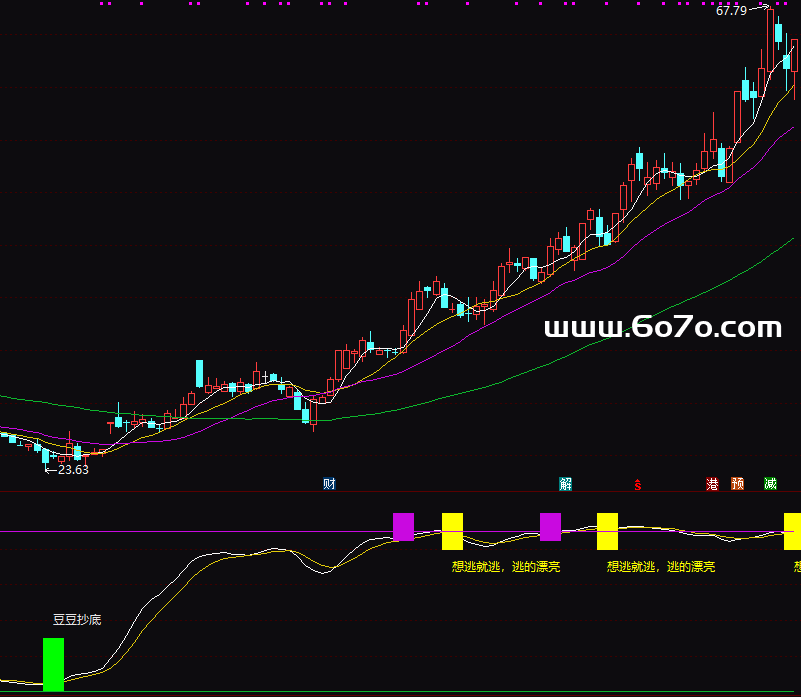
Task: Click the second yellow sell signal block
Action: tap(607, 531)
